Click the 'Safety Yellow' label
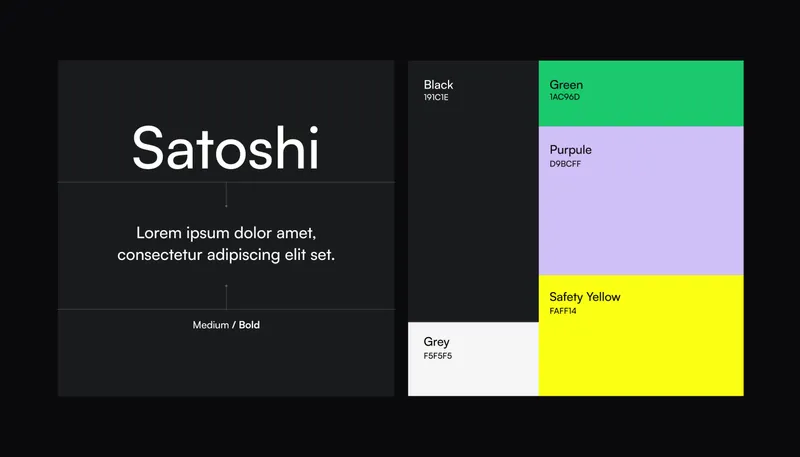The width and height of the screenshot is (800, 457). [x=585, y=297]
